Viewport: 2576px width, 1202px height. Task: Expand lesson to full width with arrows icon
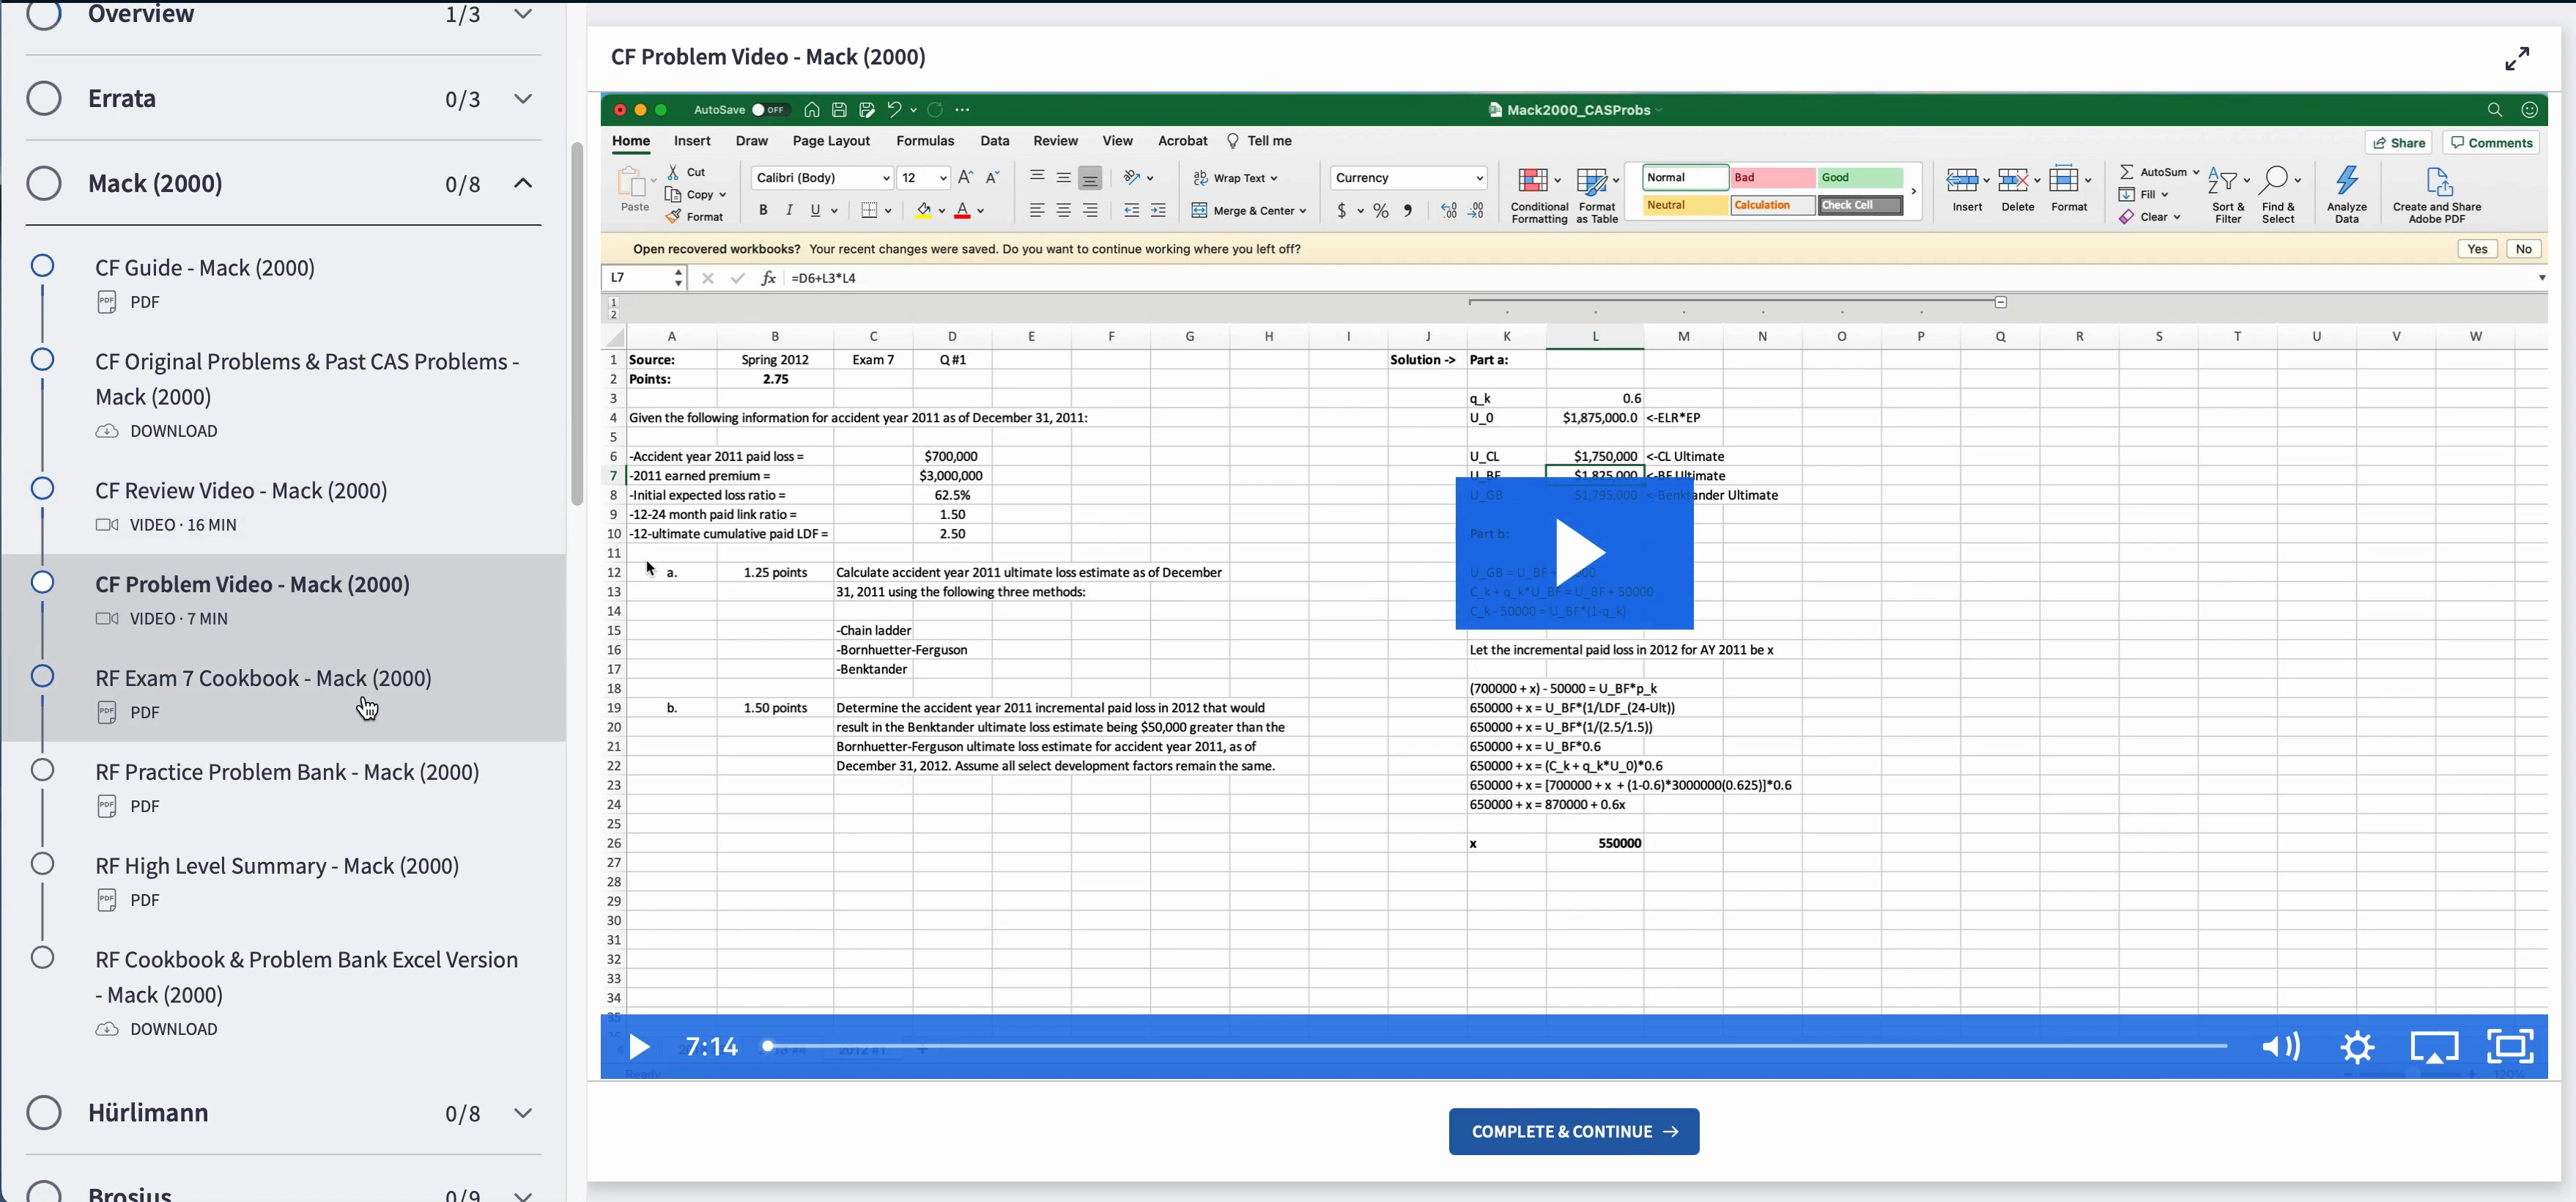(2517, 59)
